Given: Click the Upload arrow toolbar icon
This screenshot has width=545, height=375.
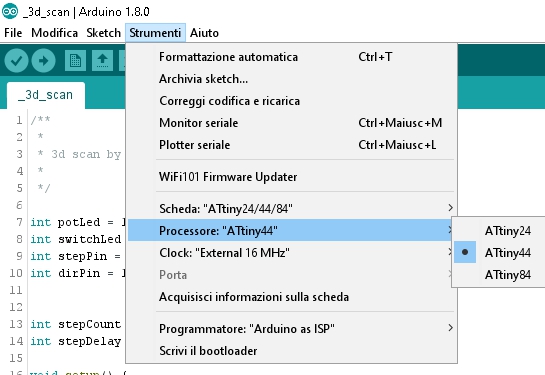Looking at the screenshot, I should point(43,61).
